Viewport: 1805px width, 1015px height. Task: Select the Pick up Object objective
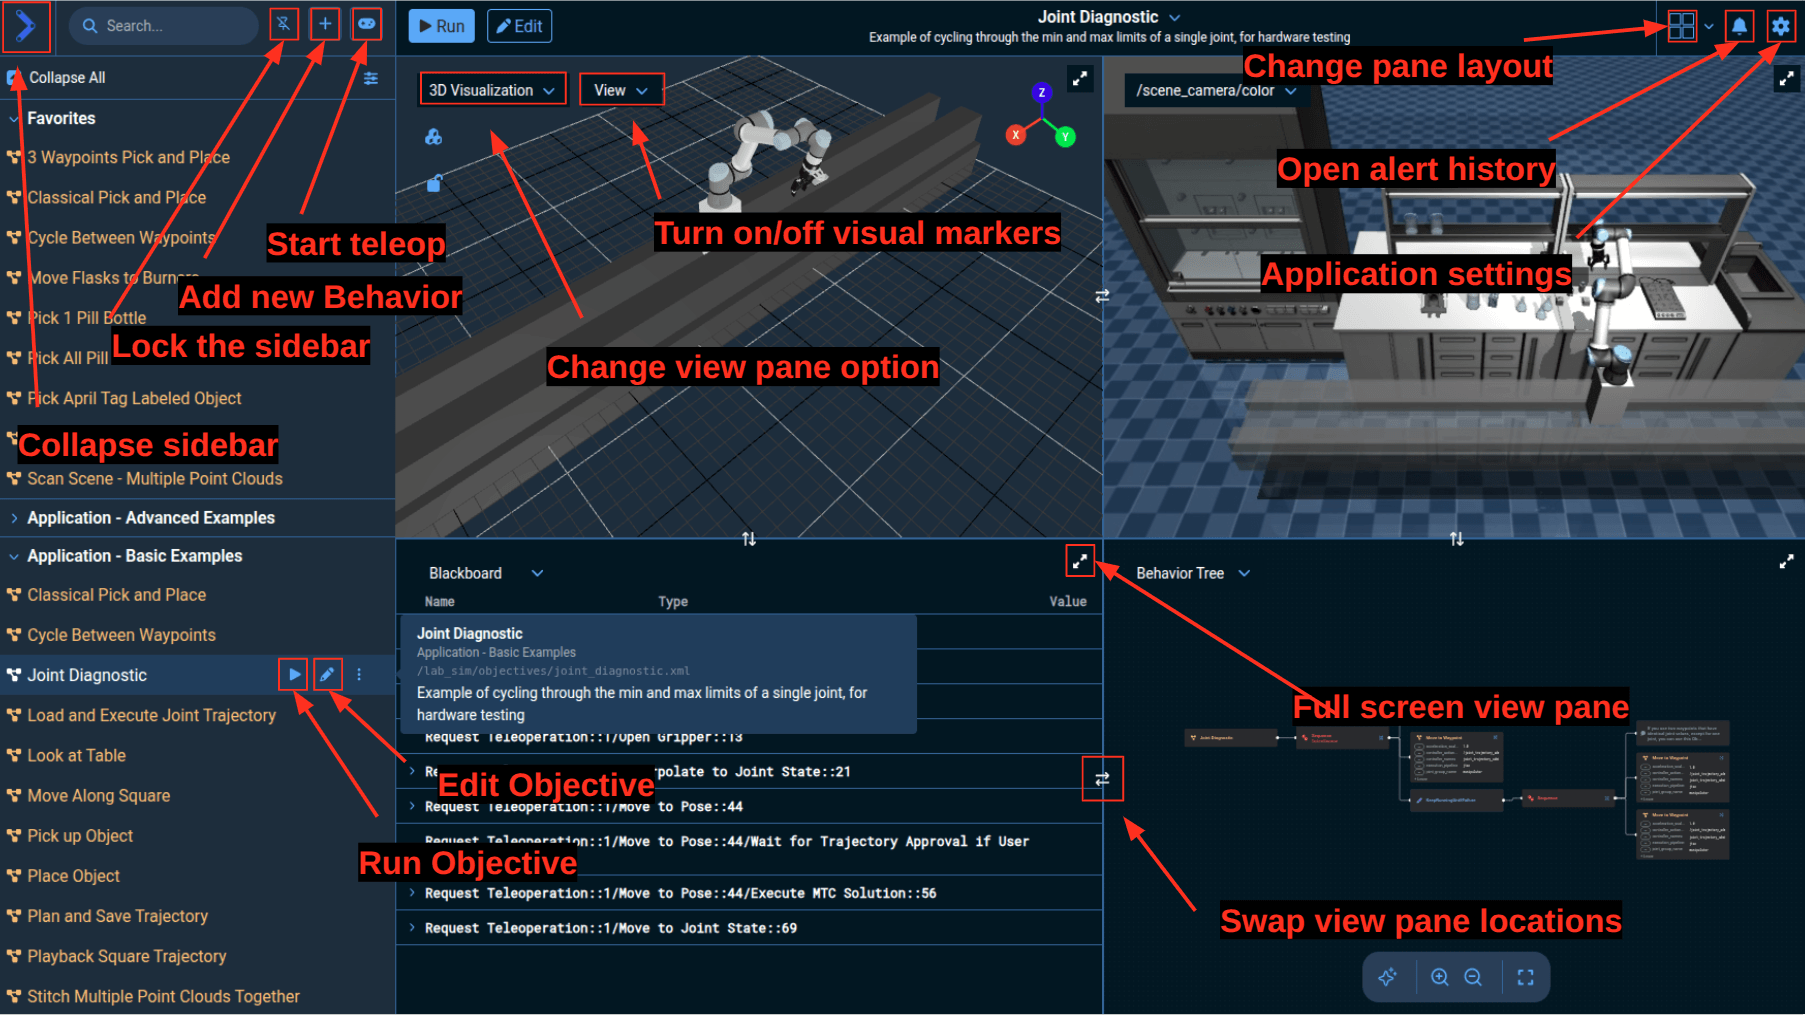tap(80, 835)
